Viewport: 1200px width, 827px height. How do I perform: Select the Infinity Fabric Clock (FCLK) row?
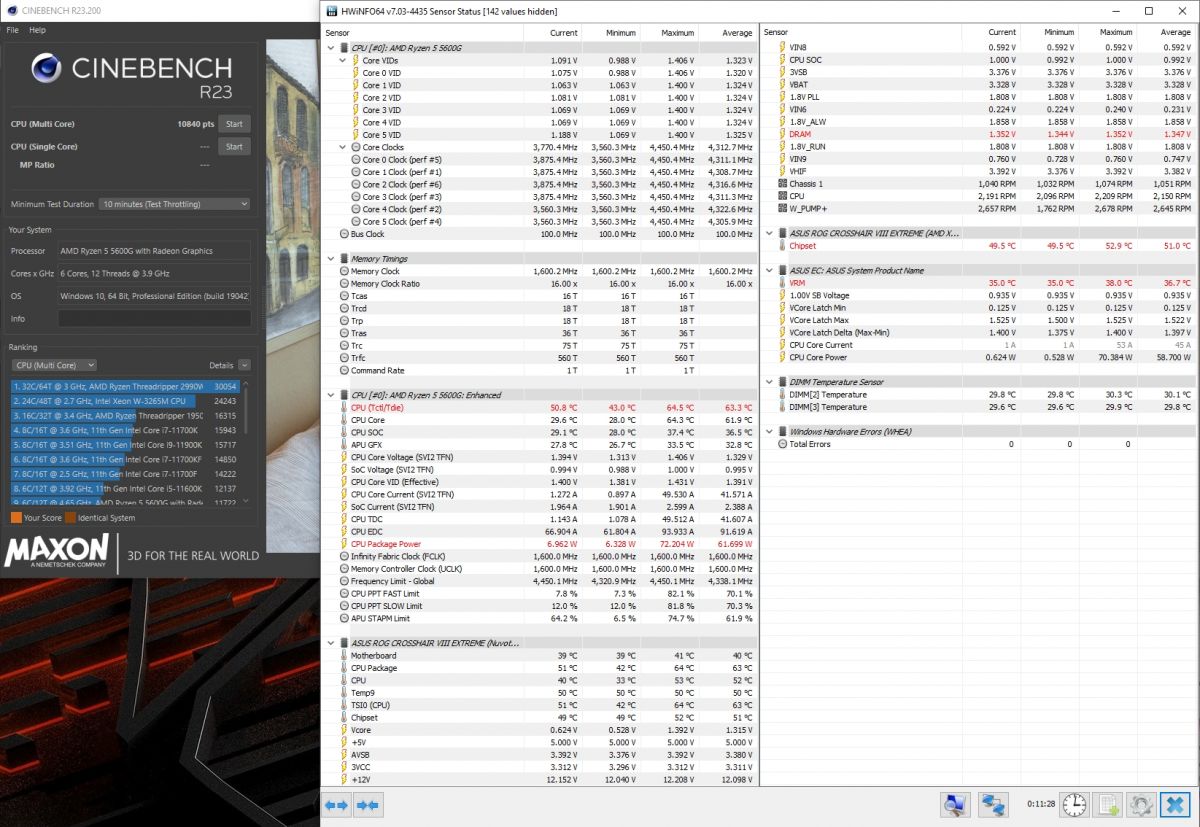click(x=540, y=557)
